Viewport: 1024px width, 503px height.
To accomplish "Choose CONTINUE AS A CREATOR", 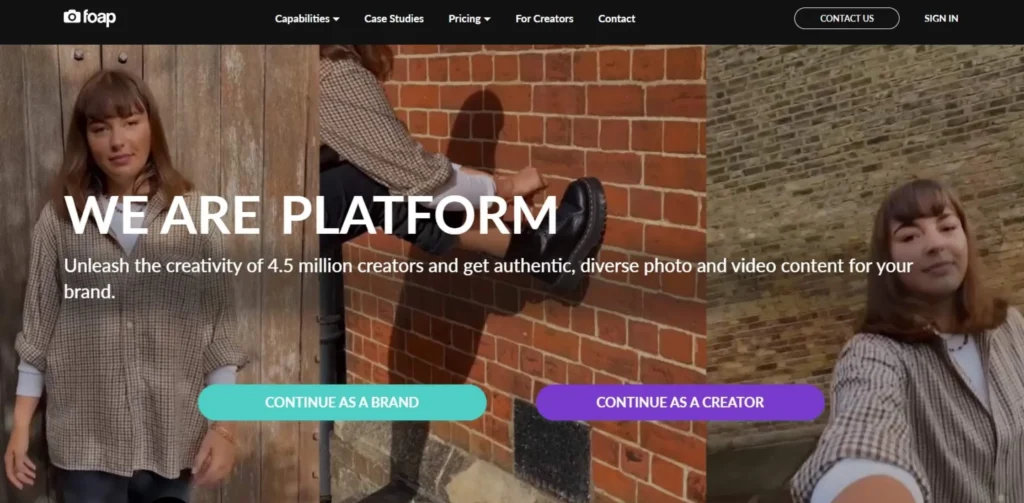I will pos(680,402).
